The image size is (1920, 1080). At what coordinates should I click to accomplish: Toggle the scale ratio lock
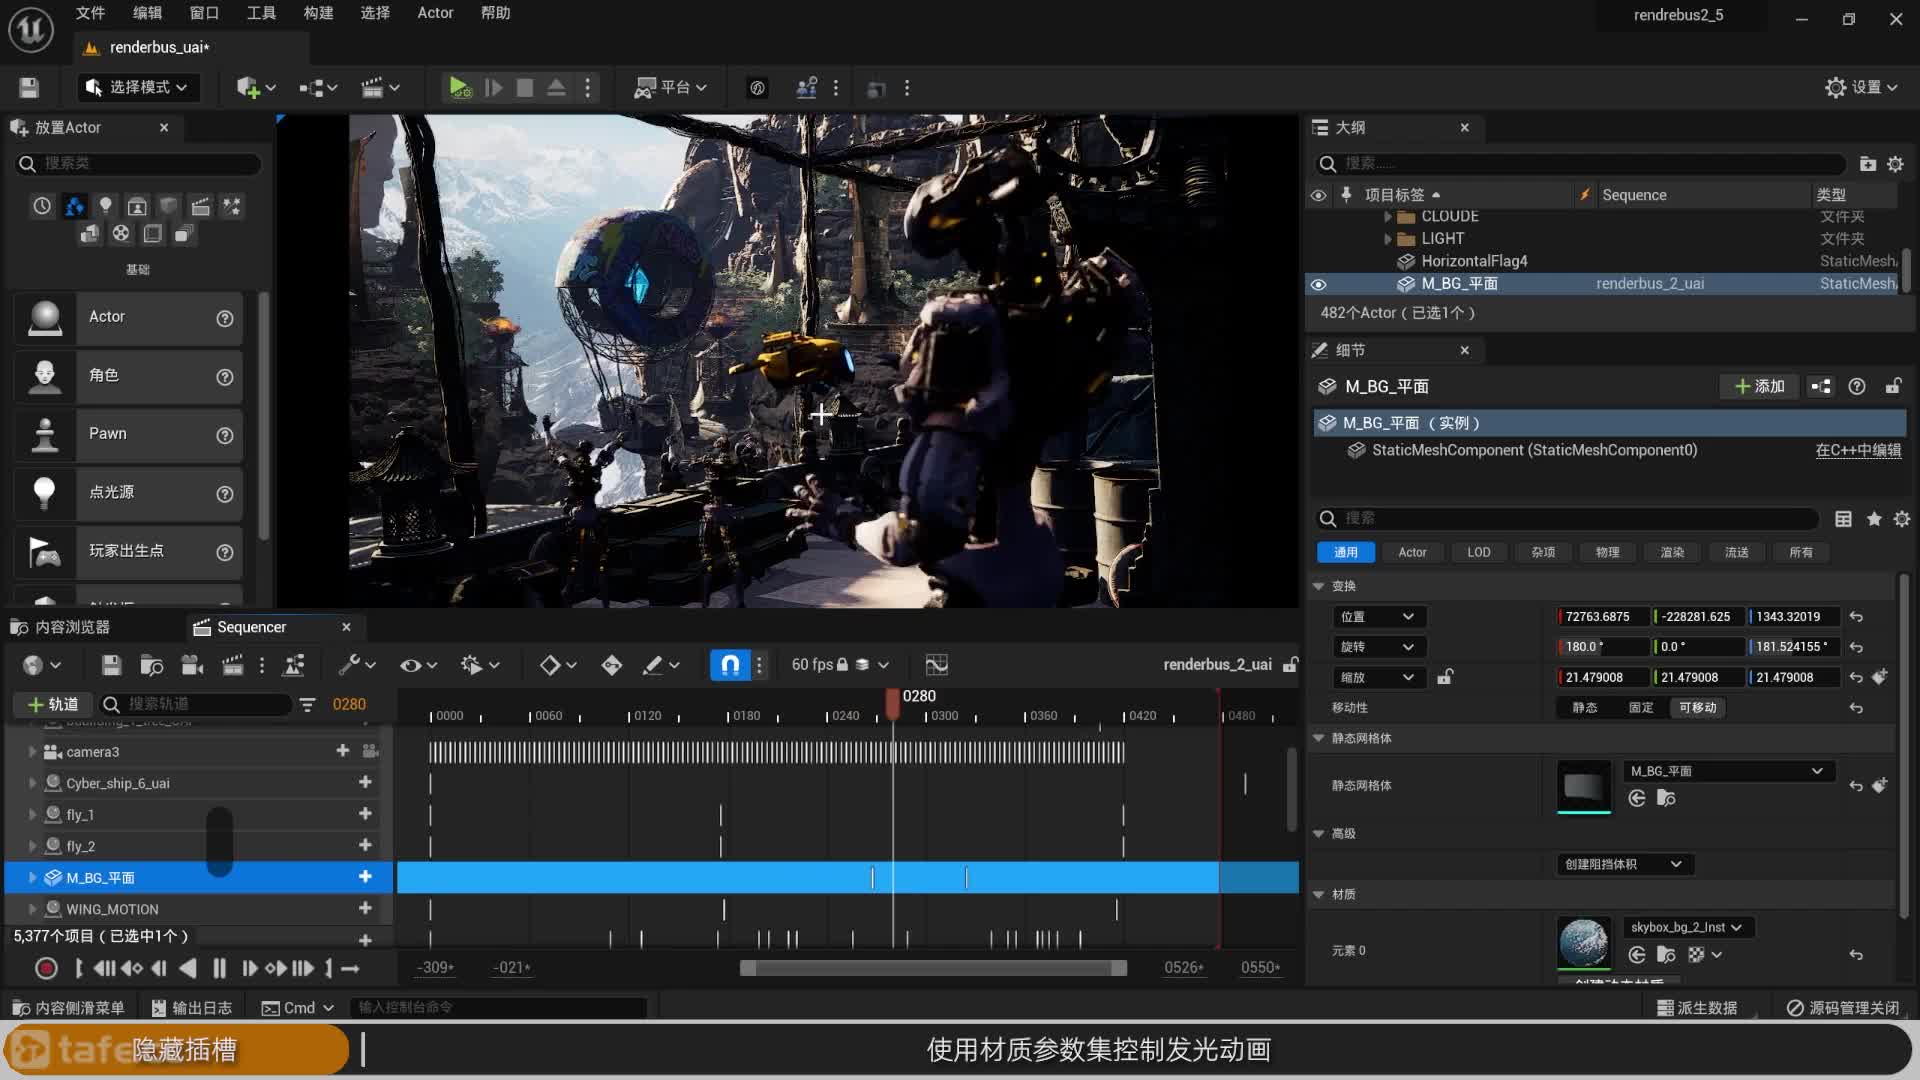[1444, 677]
